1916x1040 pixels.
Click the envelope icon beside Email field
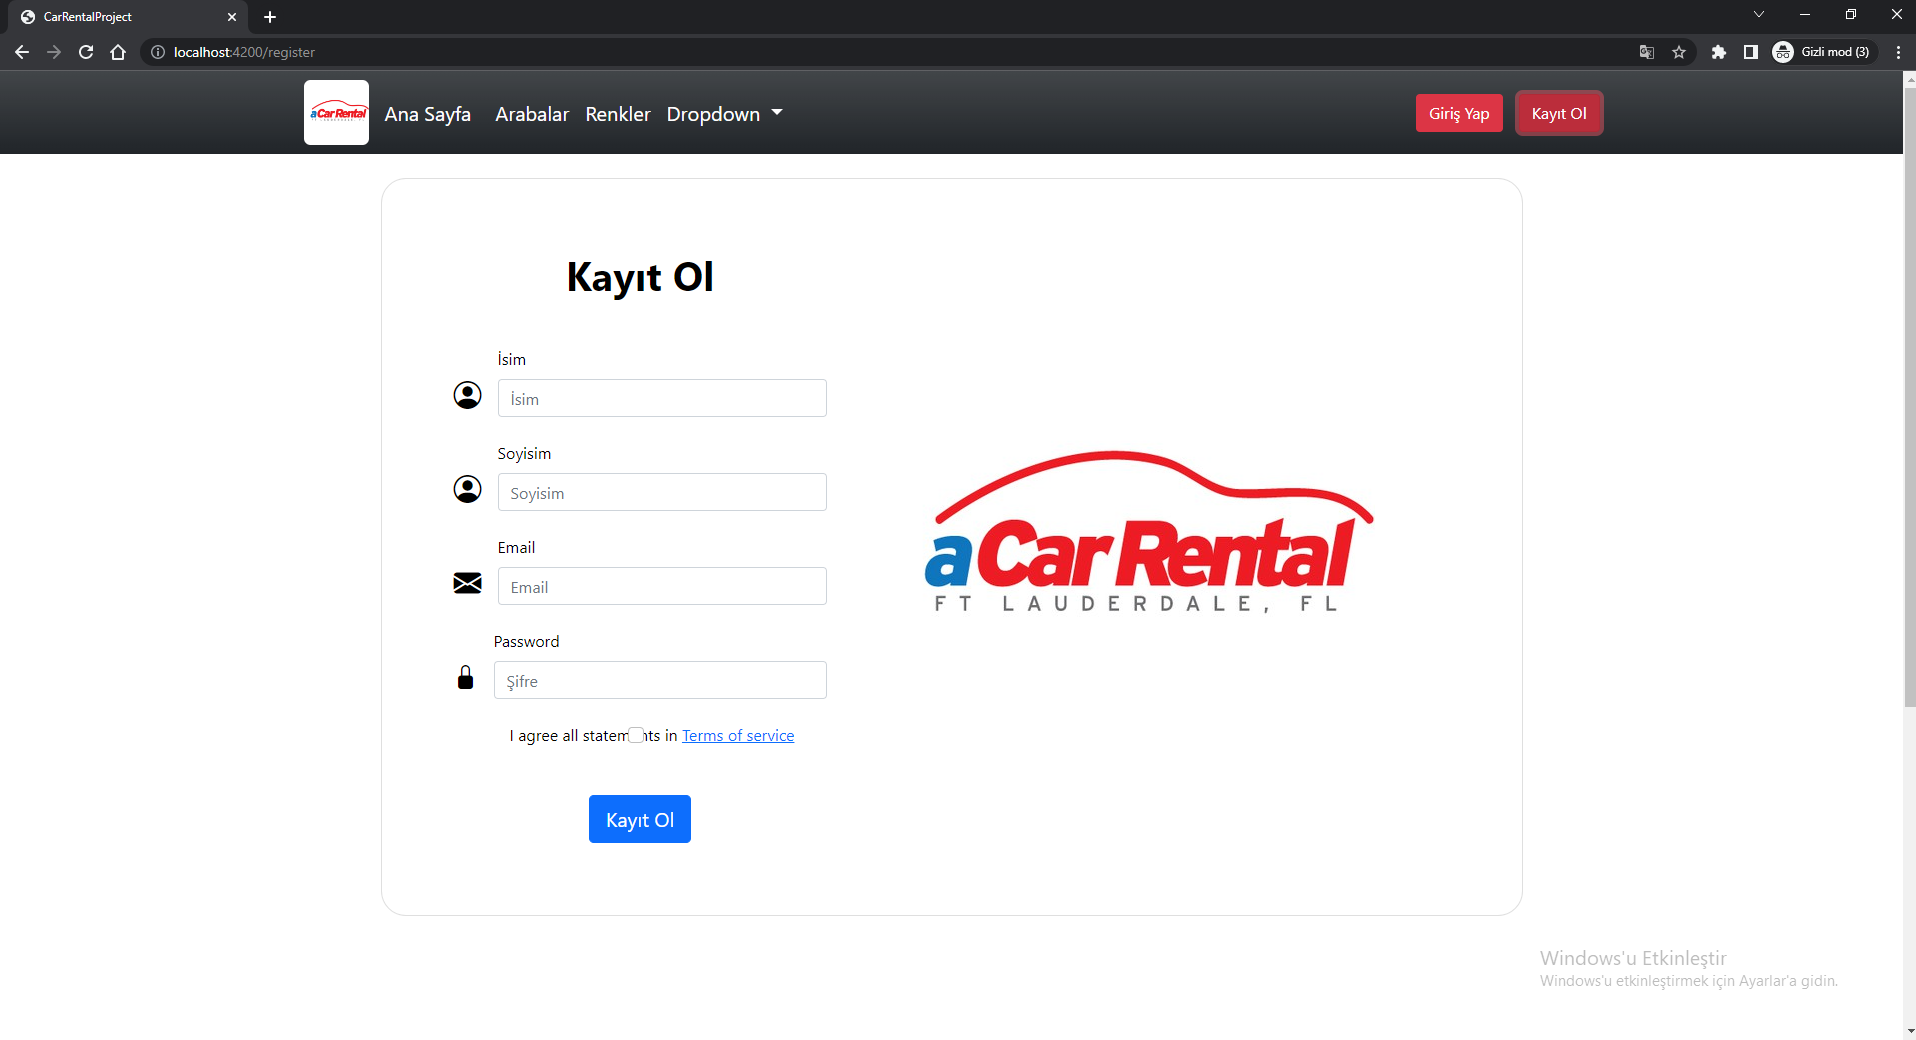[x=467, y=583]
